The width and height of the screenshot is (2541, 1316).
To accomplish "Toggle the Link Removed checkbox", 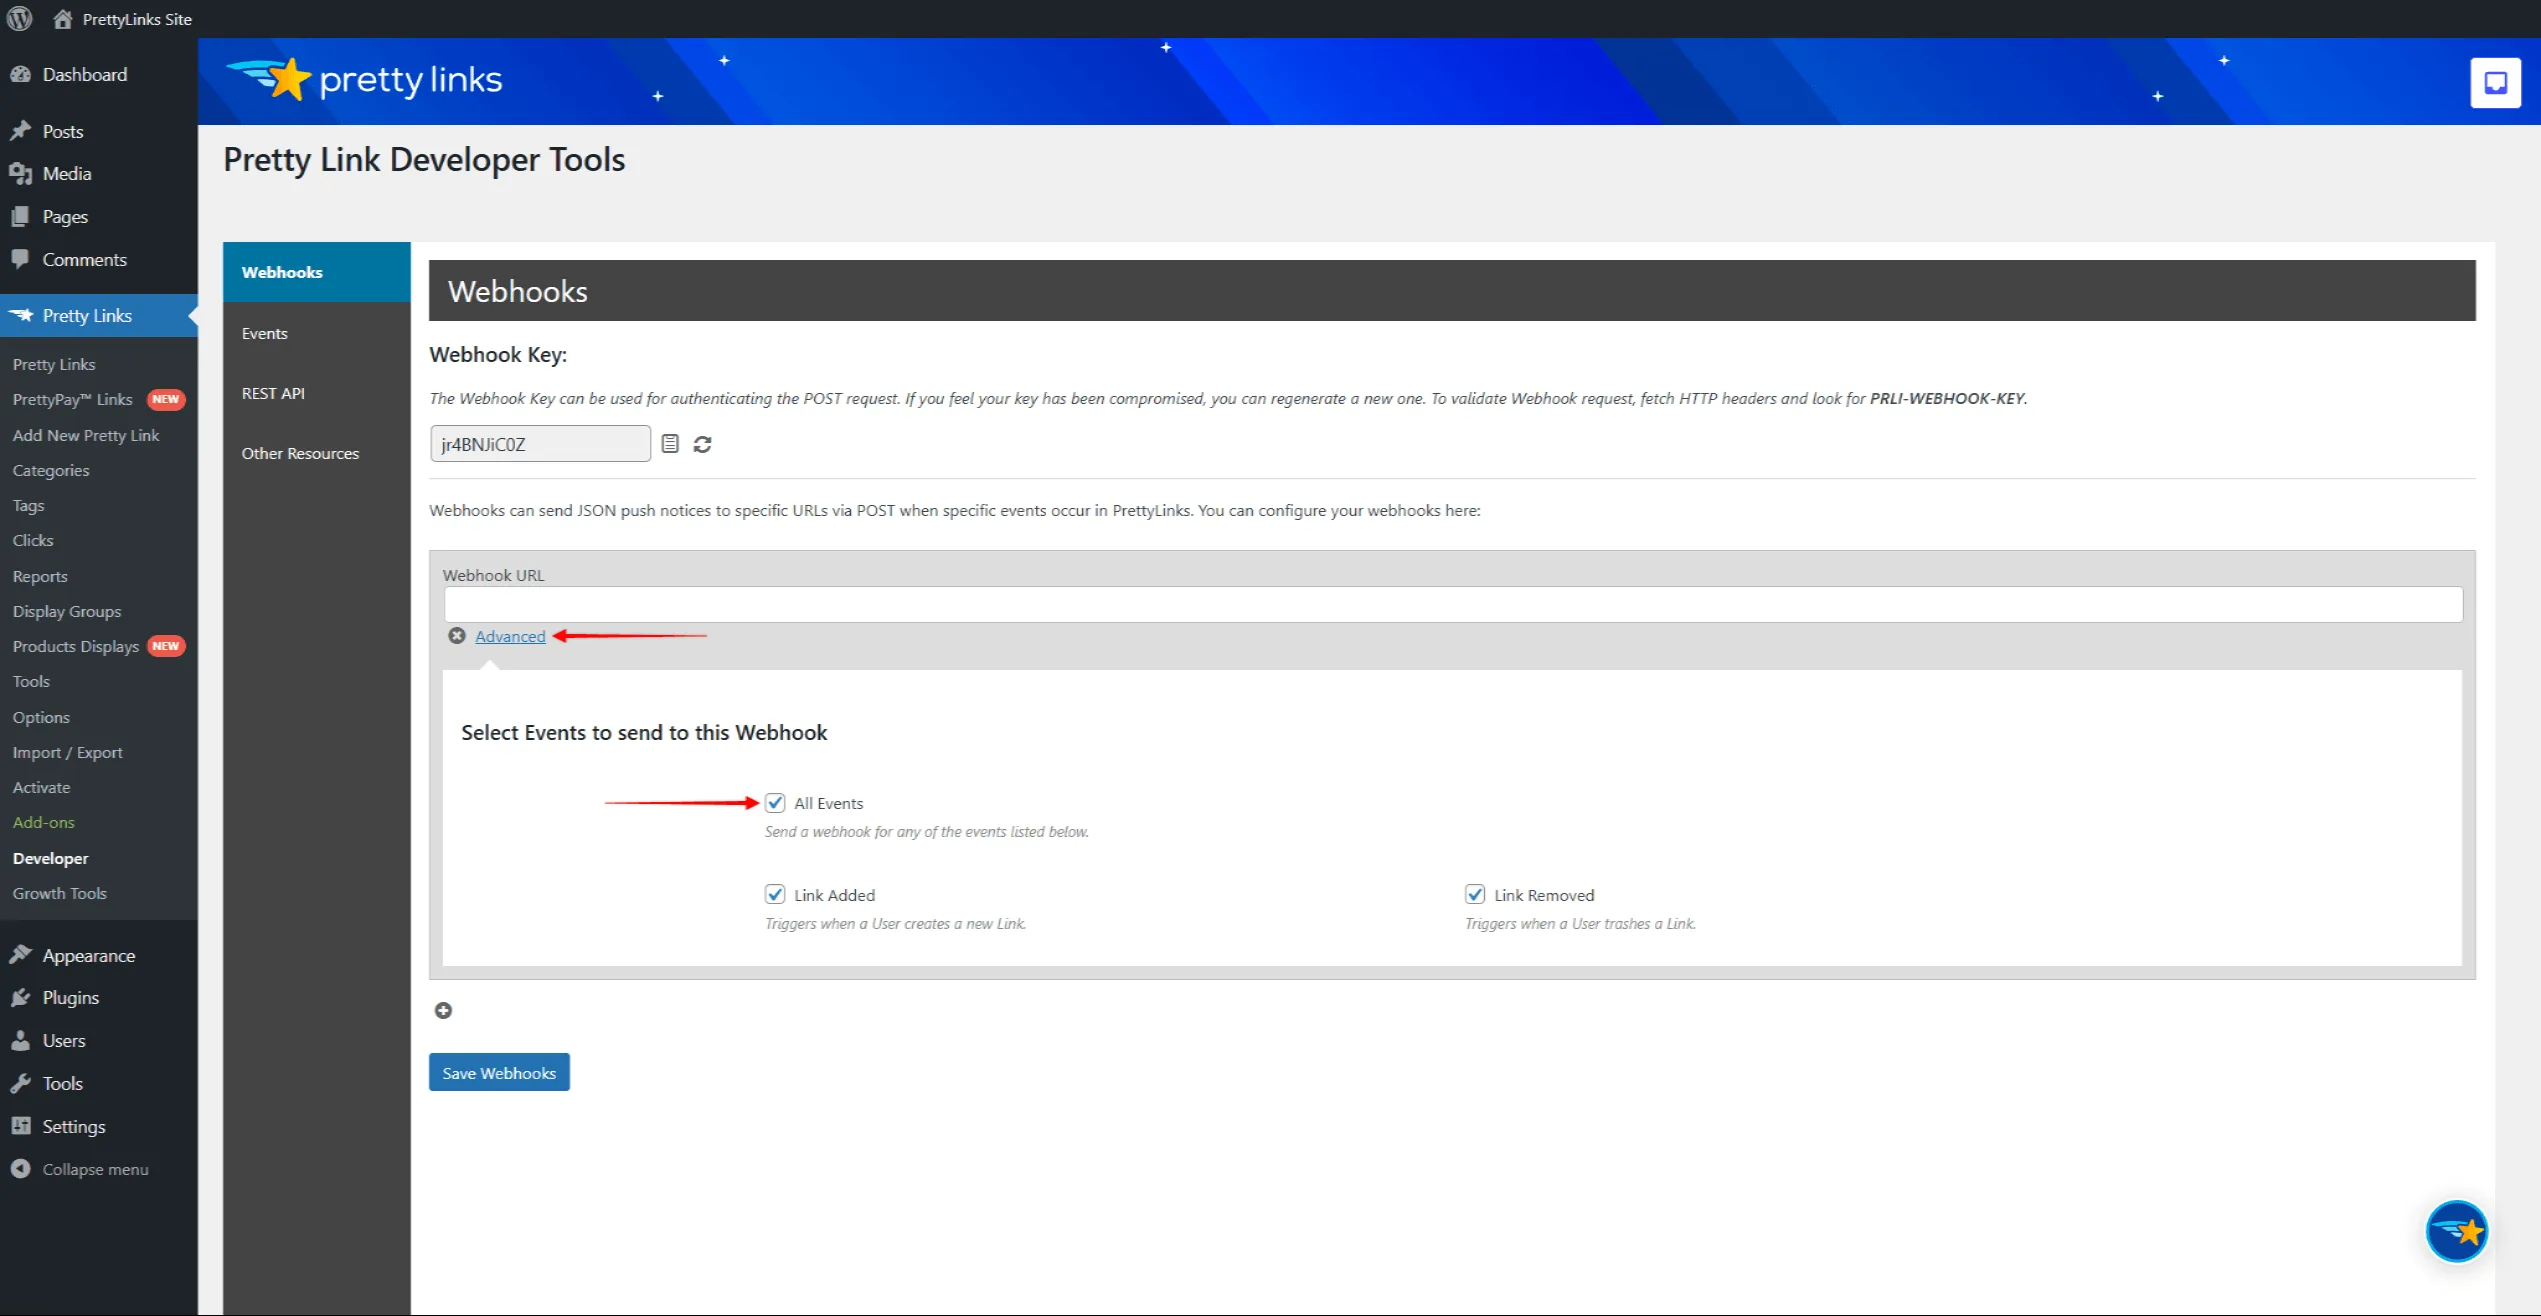I will coord(1475,895).
